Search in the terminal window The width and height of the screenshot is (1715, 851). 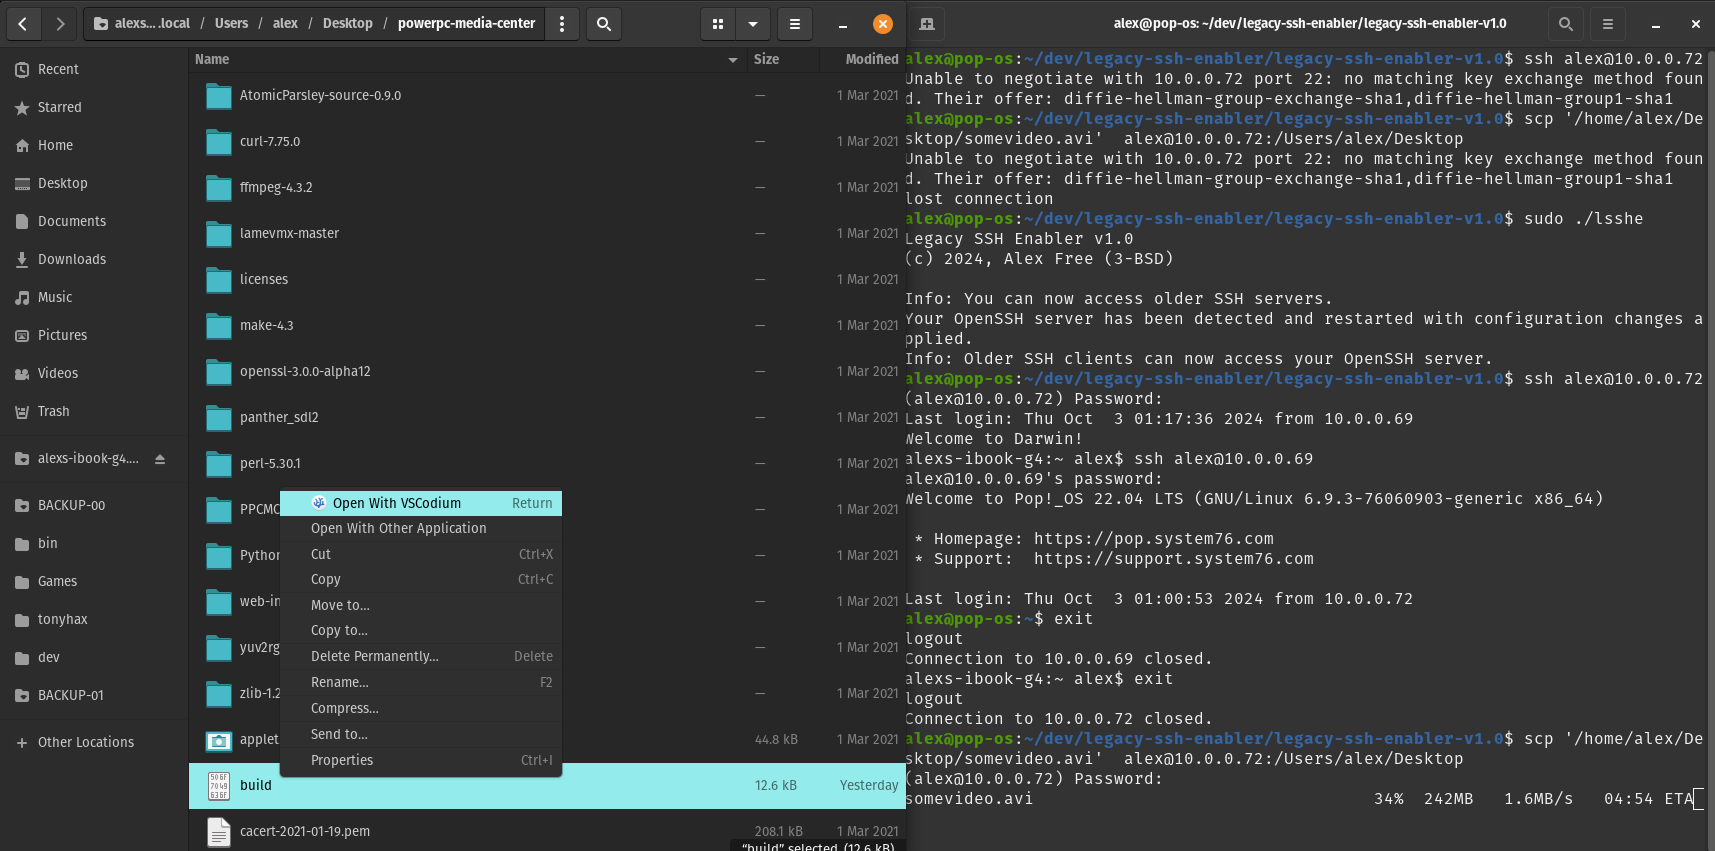pyautogui.click(x=1566, y=24)
